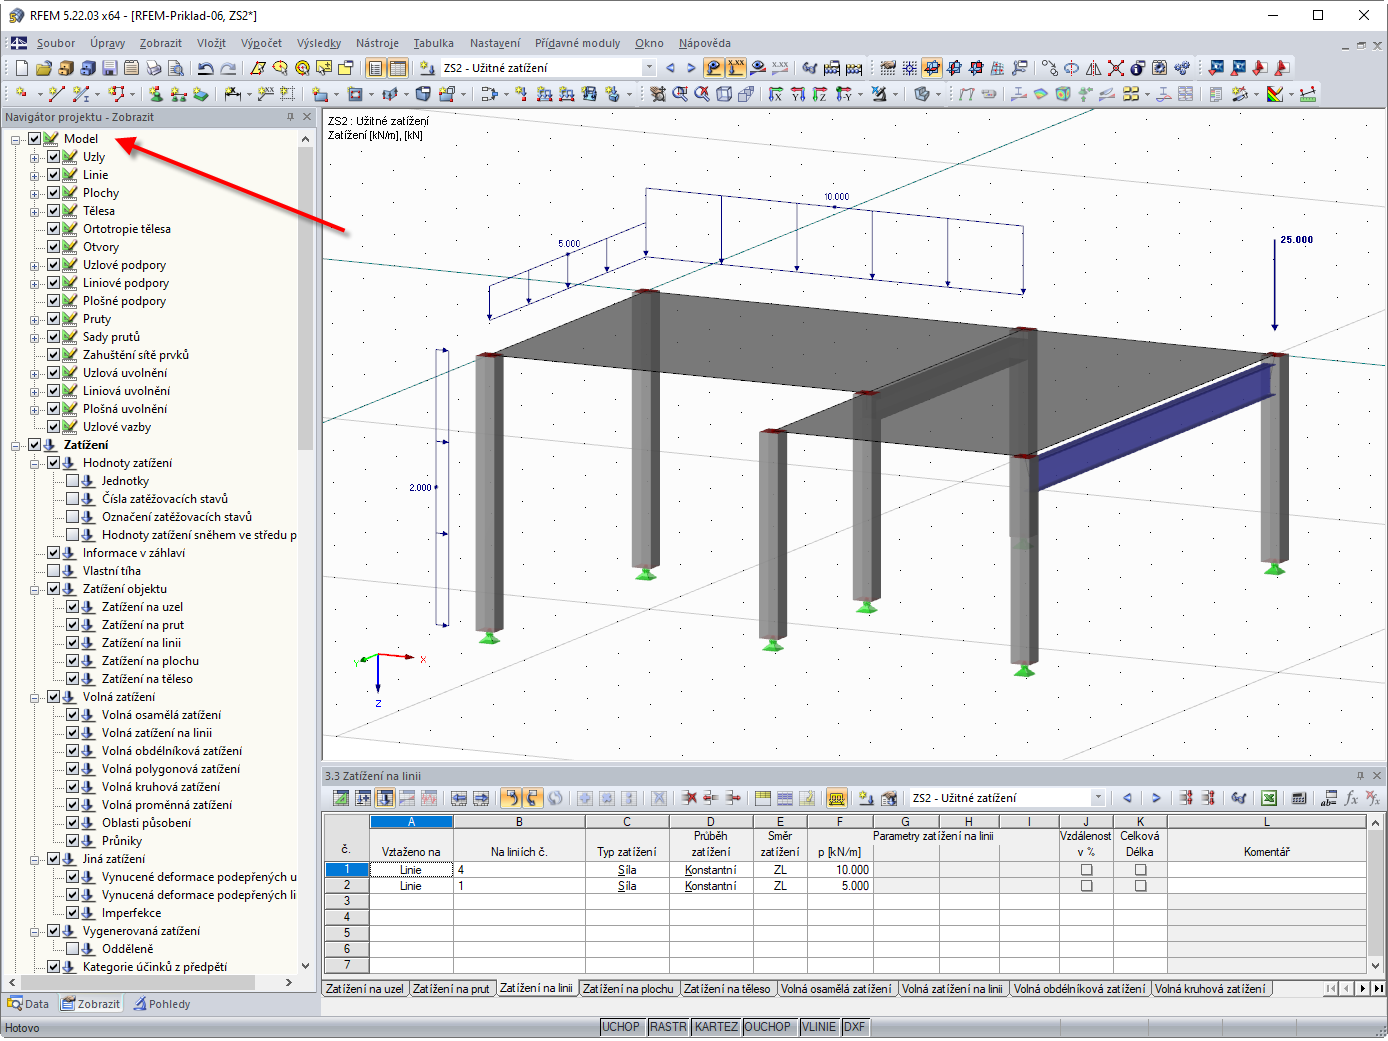
Task: Expand the Uzly tree node
Action: point(35,157)
